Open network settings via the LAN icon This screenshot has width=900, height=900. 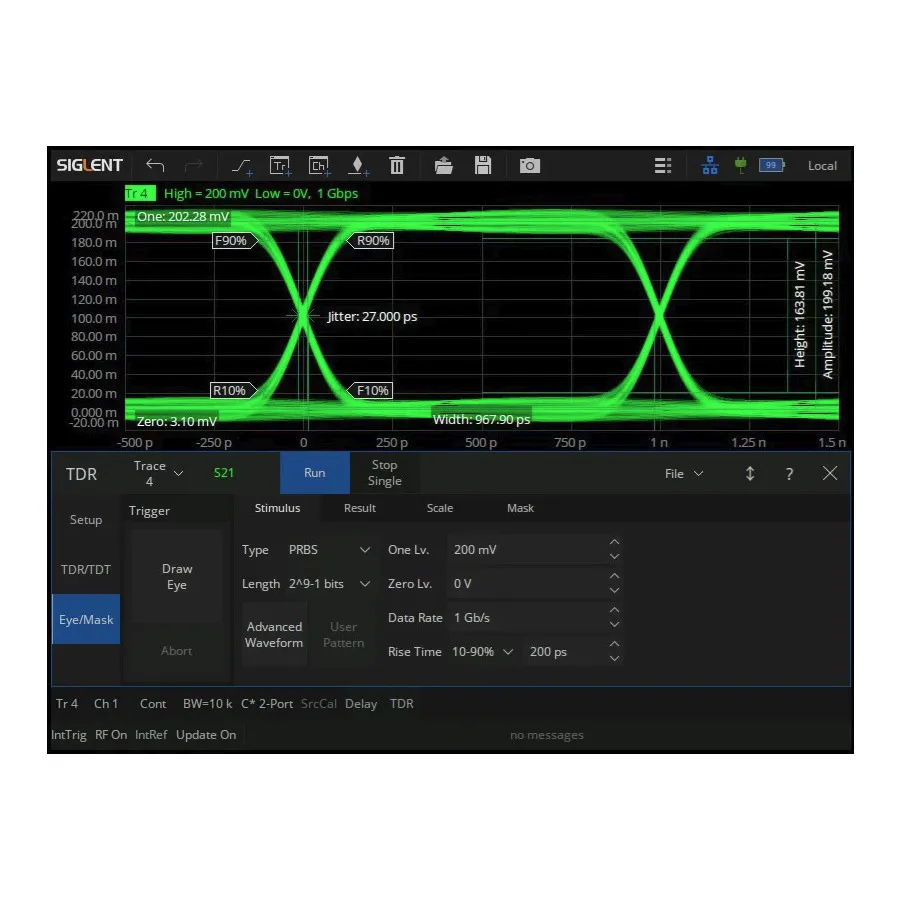[710, 165]
